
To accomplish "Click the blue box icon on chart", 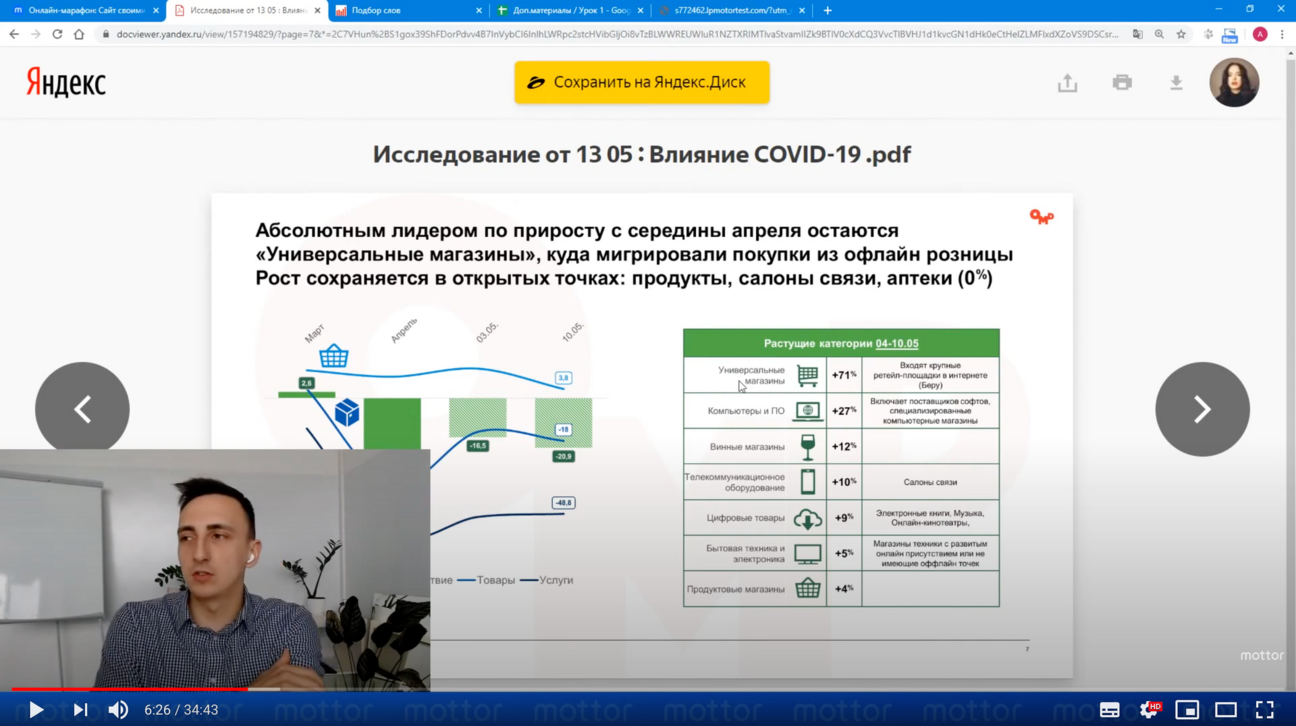I will (x=347, y=412).
